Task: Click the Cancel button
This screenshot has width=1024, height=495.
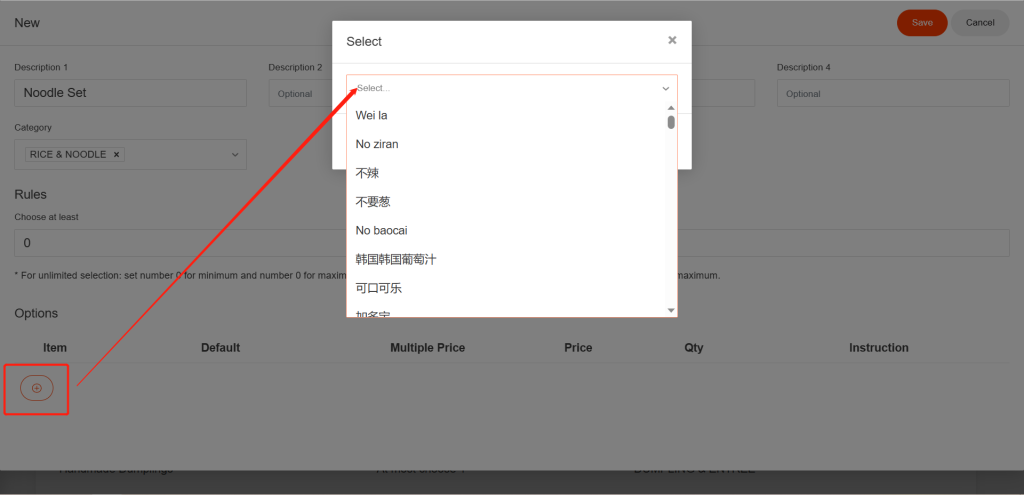Action: pos(980,23)
